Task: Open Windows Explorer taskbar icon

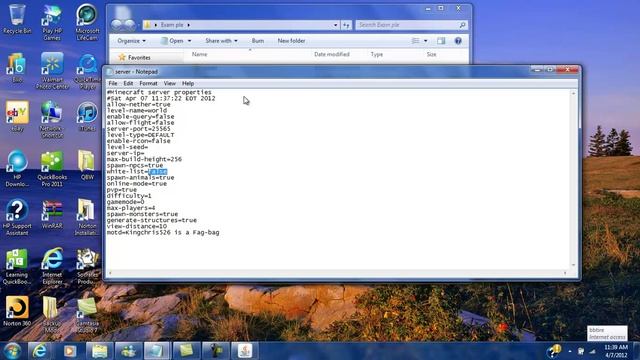Action: point(99,351)
